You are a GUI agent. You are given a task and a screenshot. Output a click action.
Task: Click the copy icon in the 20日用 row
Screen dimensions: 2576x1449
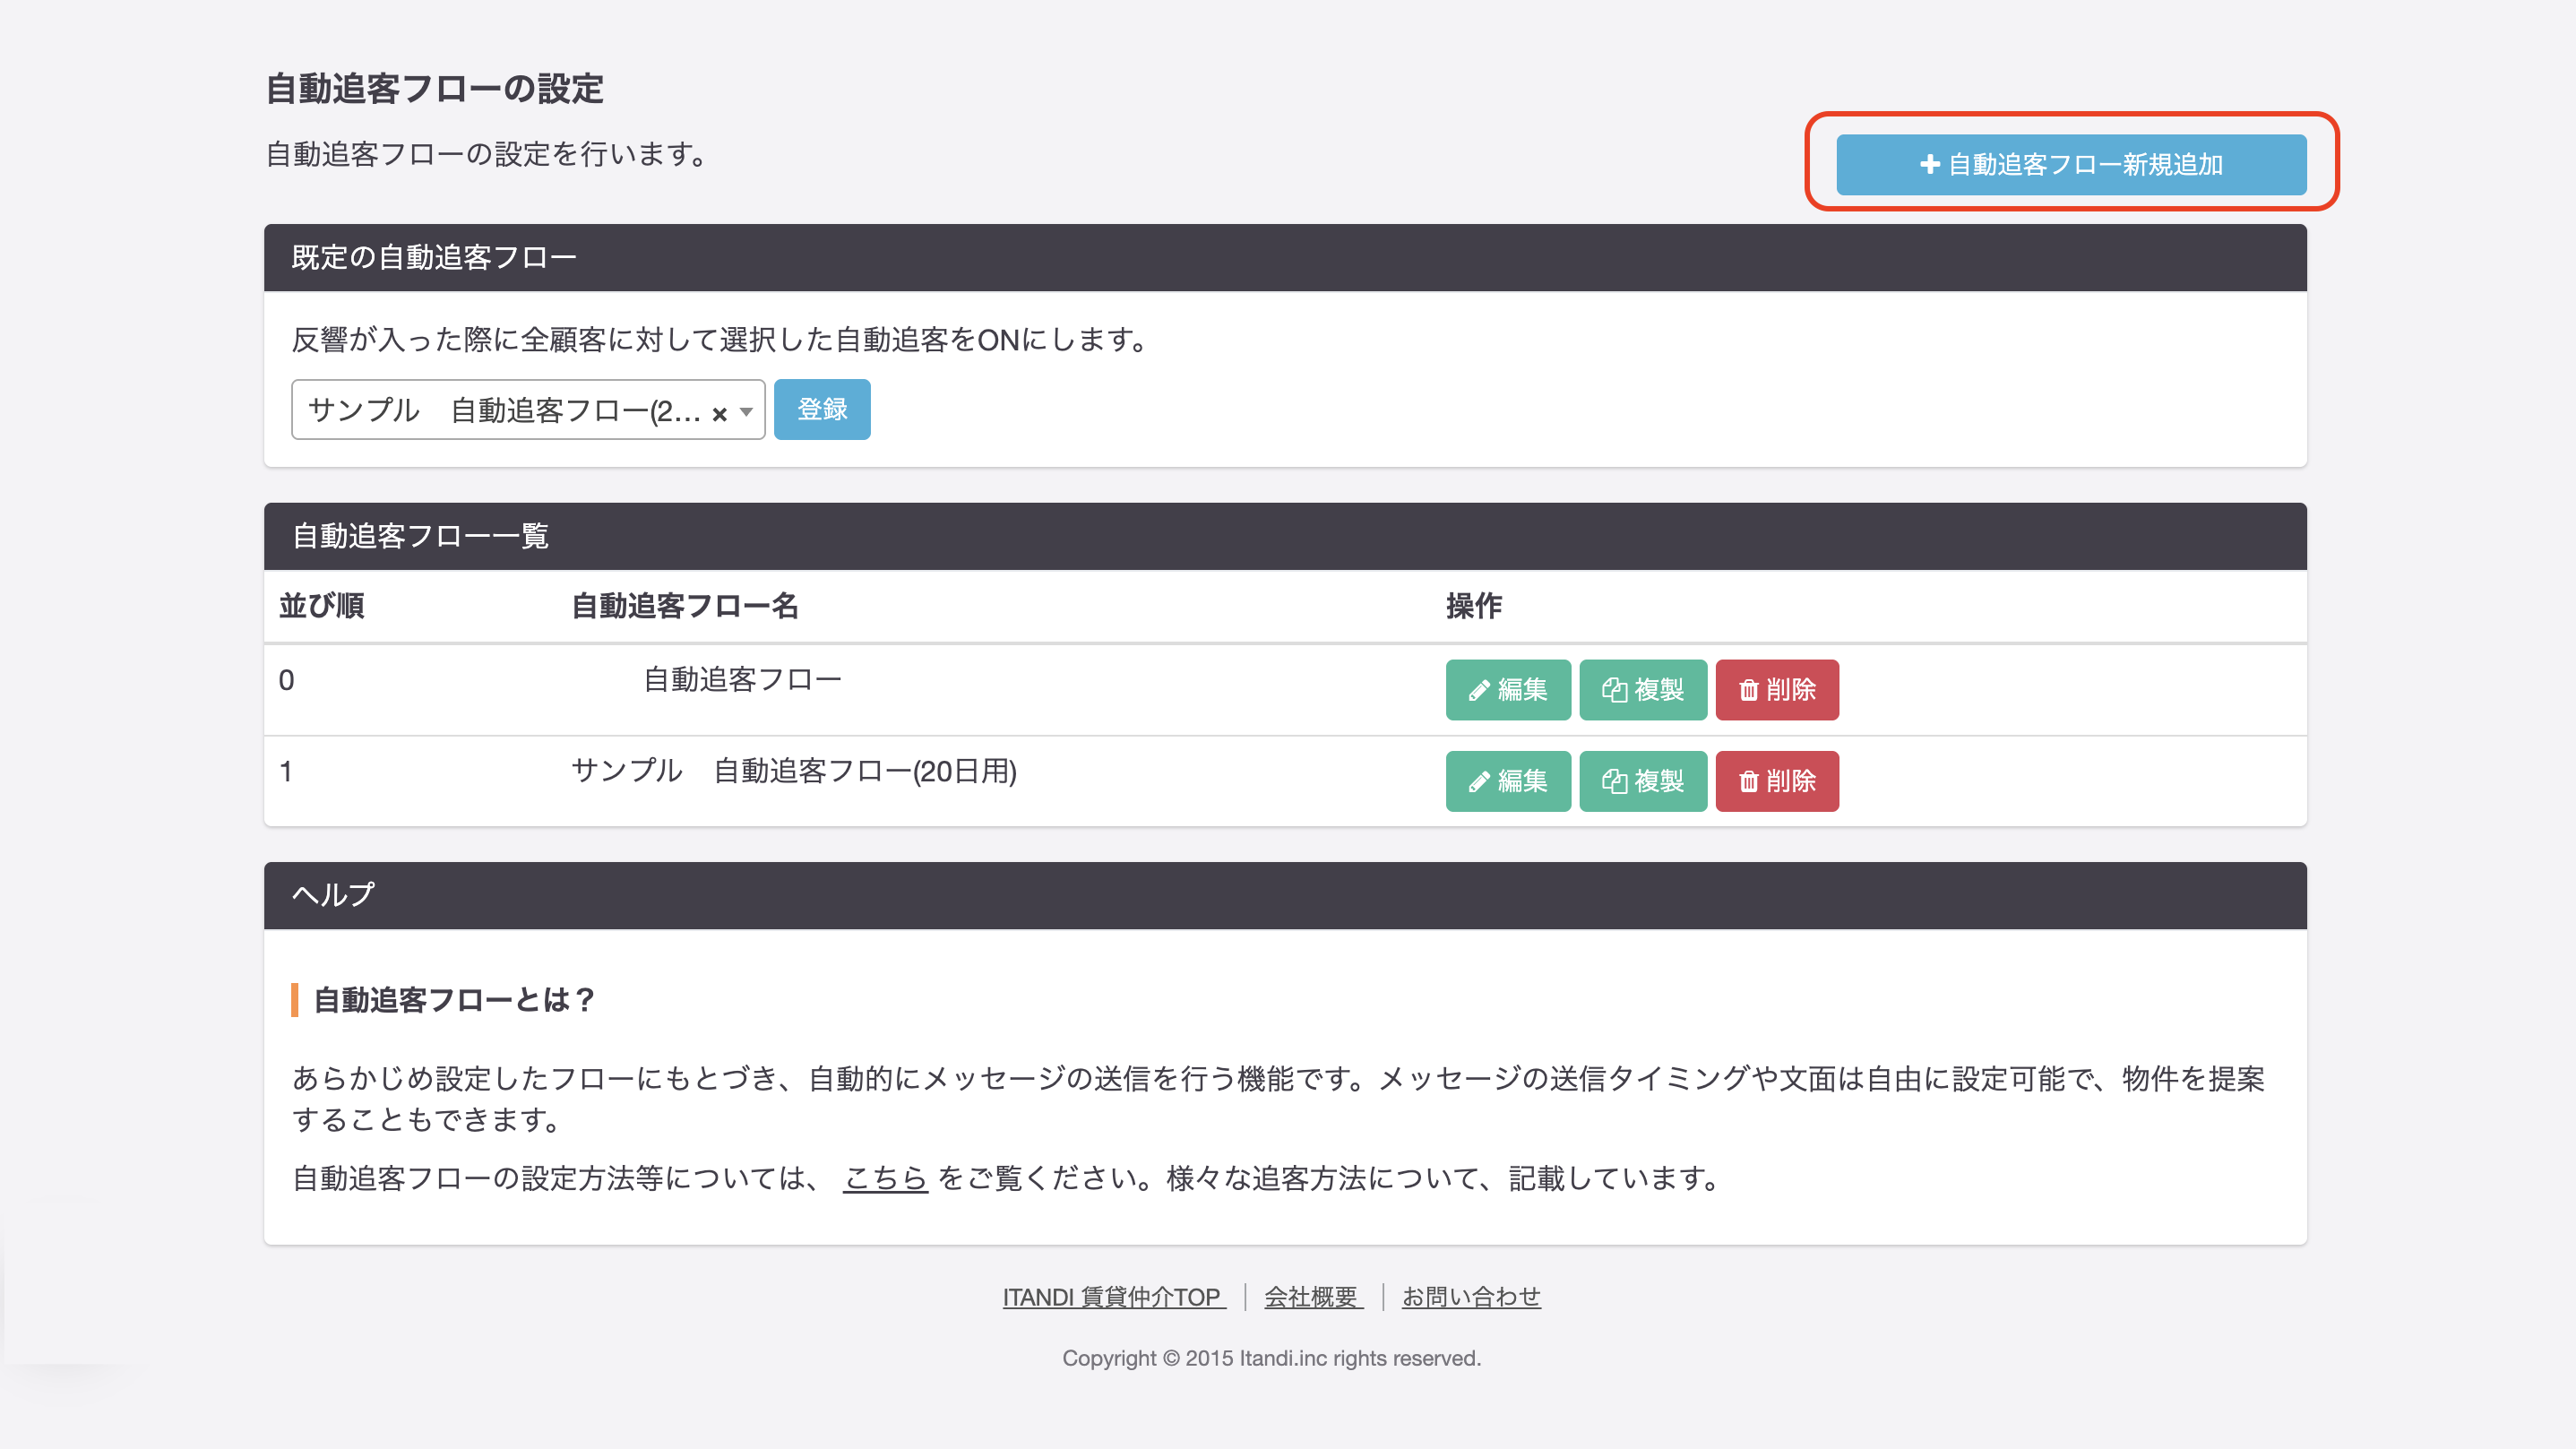(1614, 781)
